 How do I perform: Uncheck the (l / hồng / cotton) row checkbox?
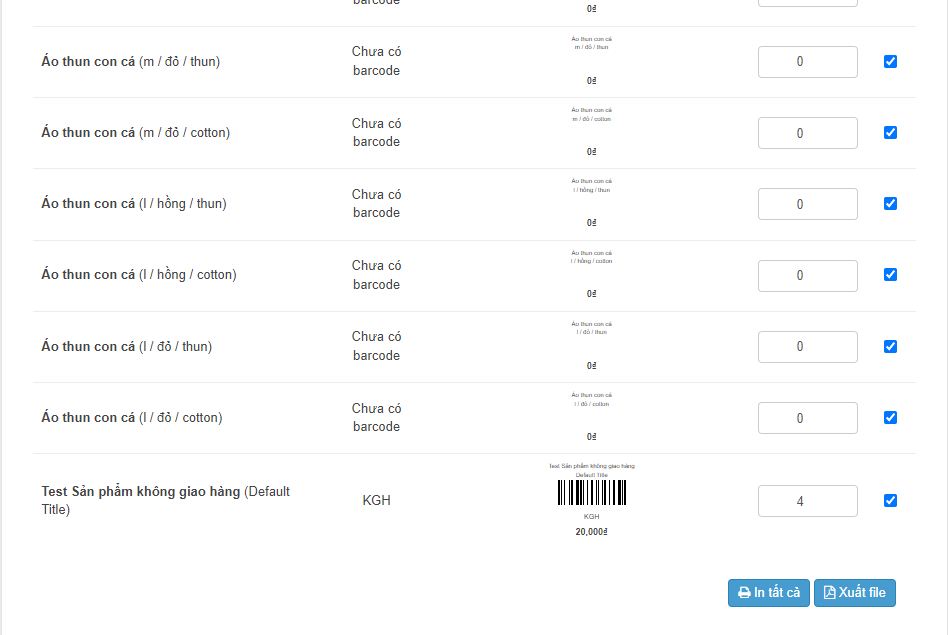pyautogui.click(x=890, y=274)
